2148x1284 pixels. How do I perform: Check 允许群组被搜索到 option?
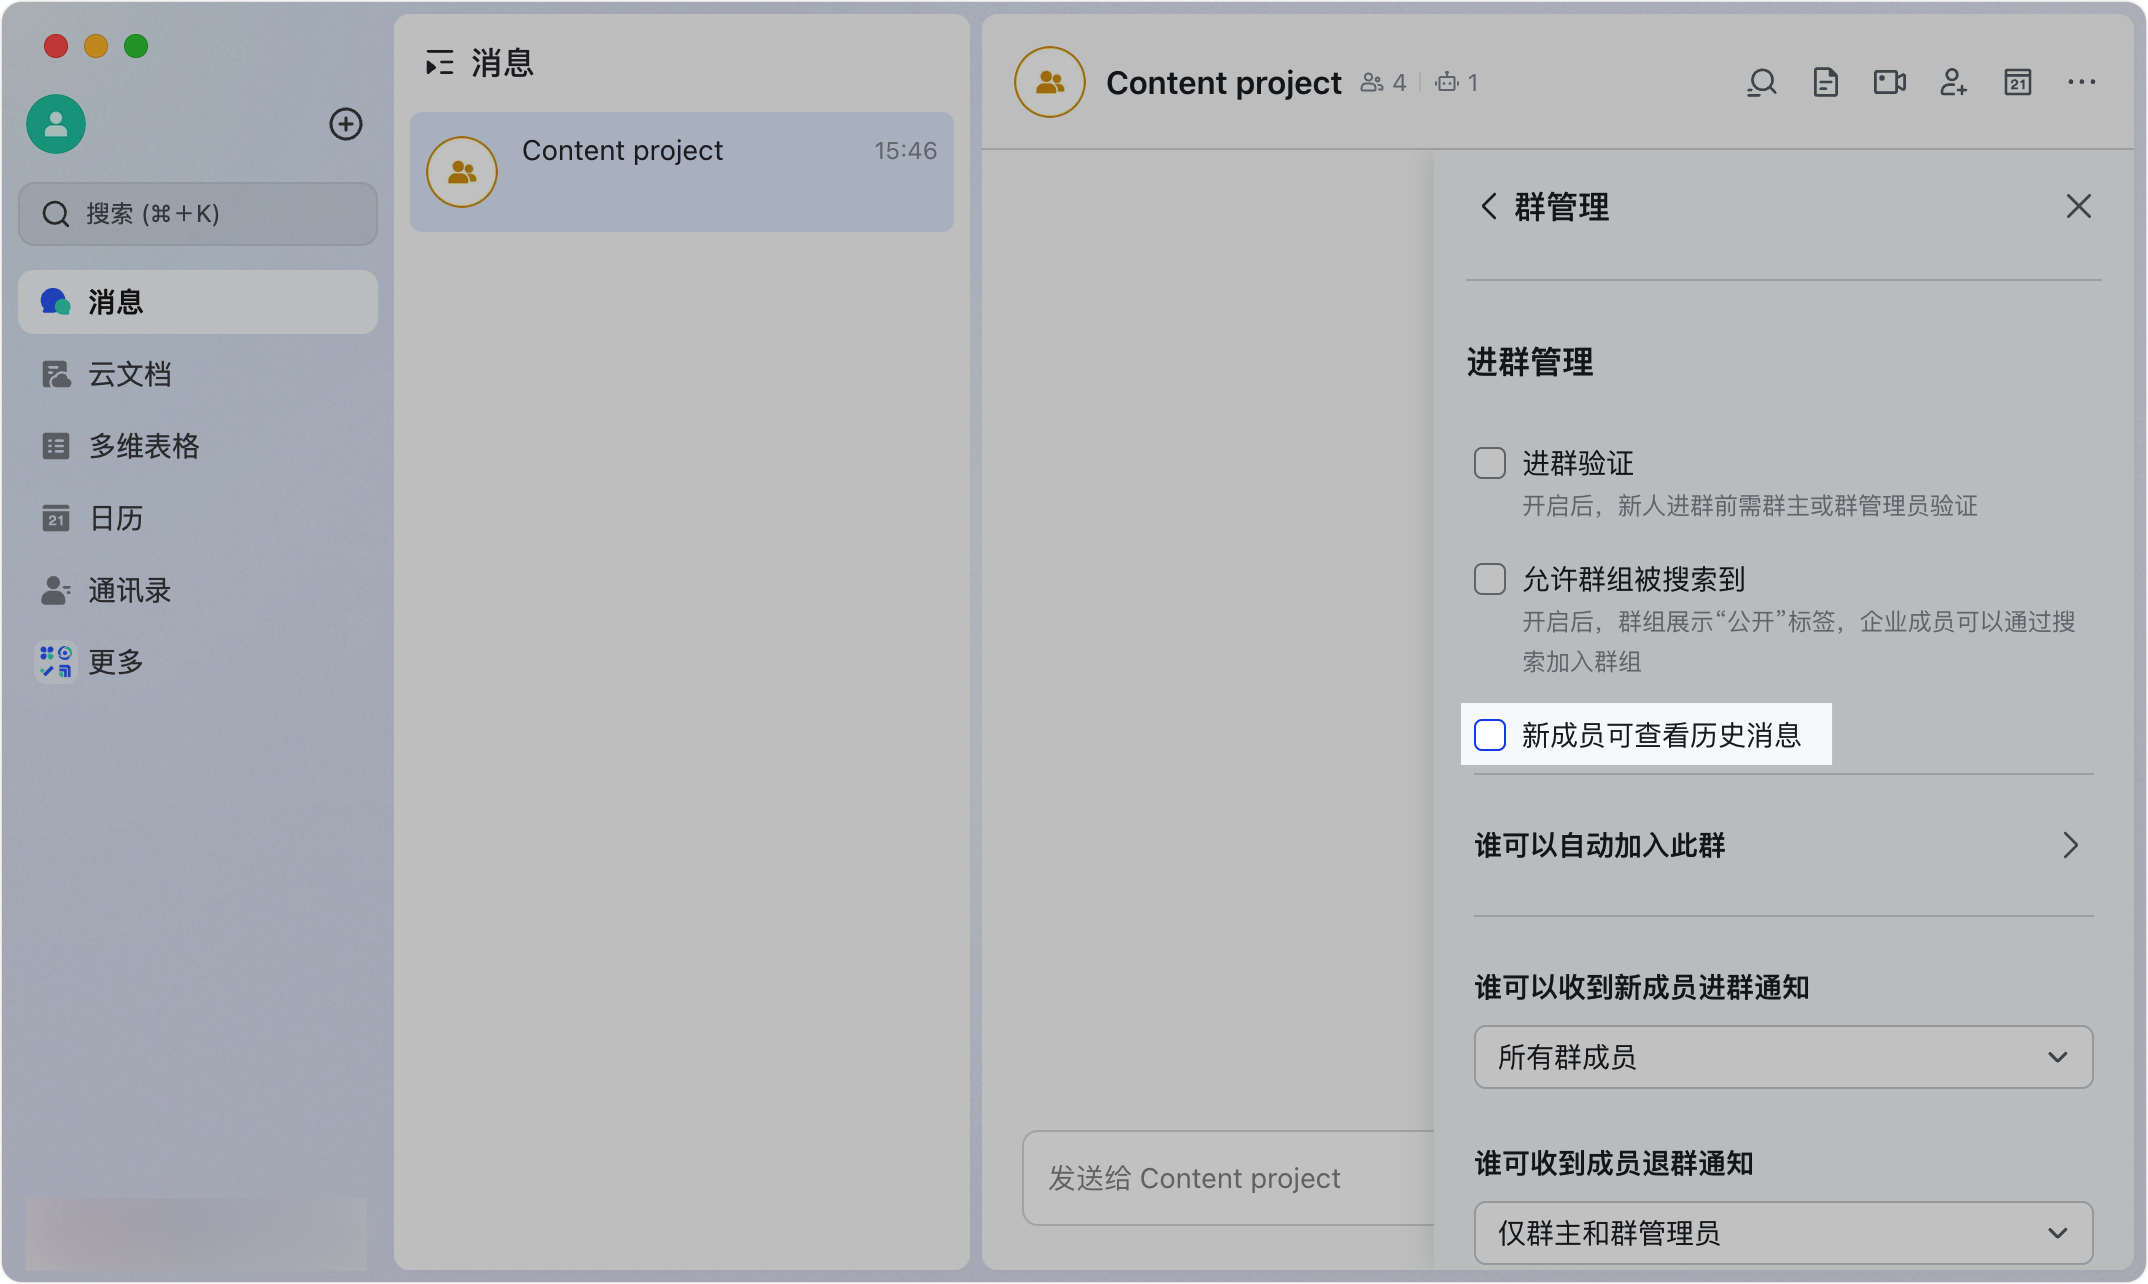1490,579
